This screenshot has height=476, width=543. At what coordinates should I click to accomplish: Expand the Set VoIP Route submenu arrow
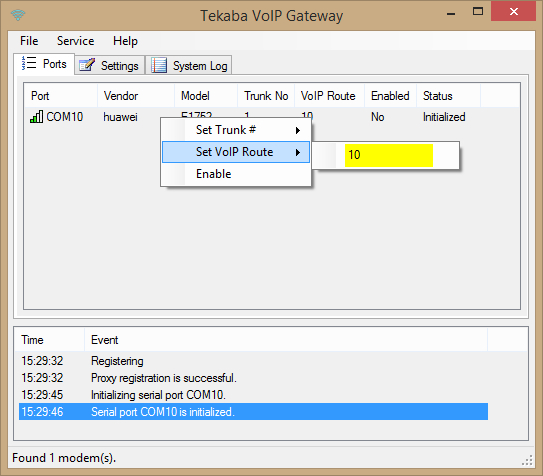click(297, 152)
